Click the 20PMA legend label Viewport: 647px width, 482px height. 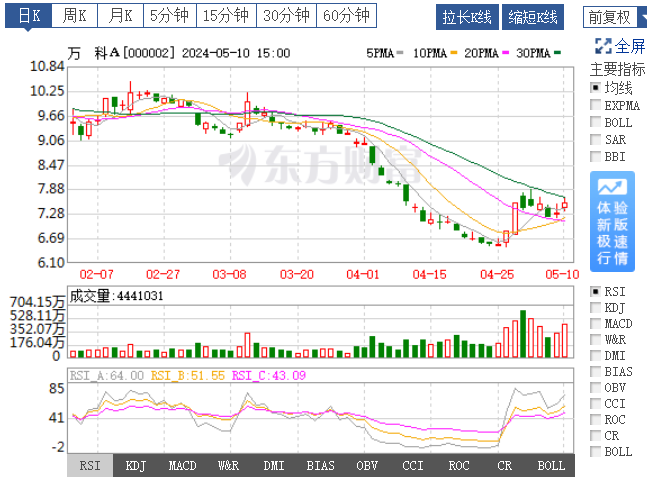481,53
